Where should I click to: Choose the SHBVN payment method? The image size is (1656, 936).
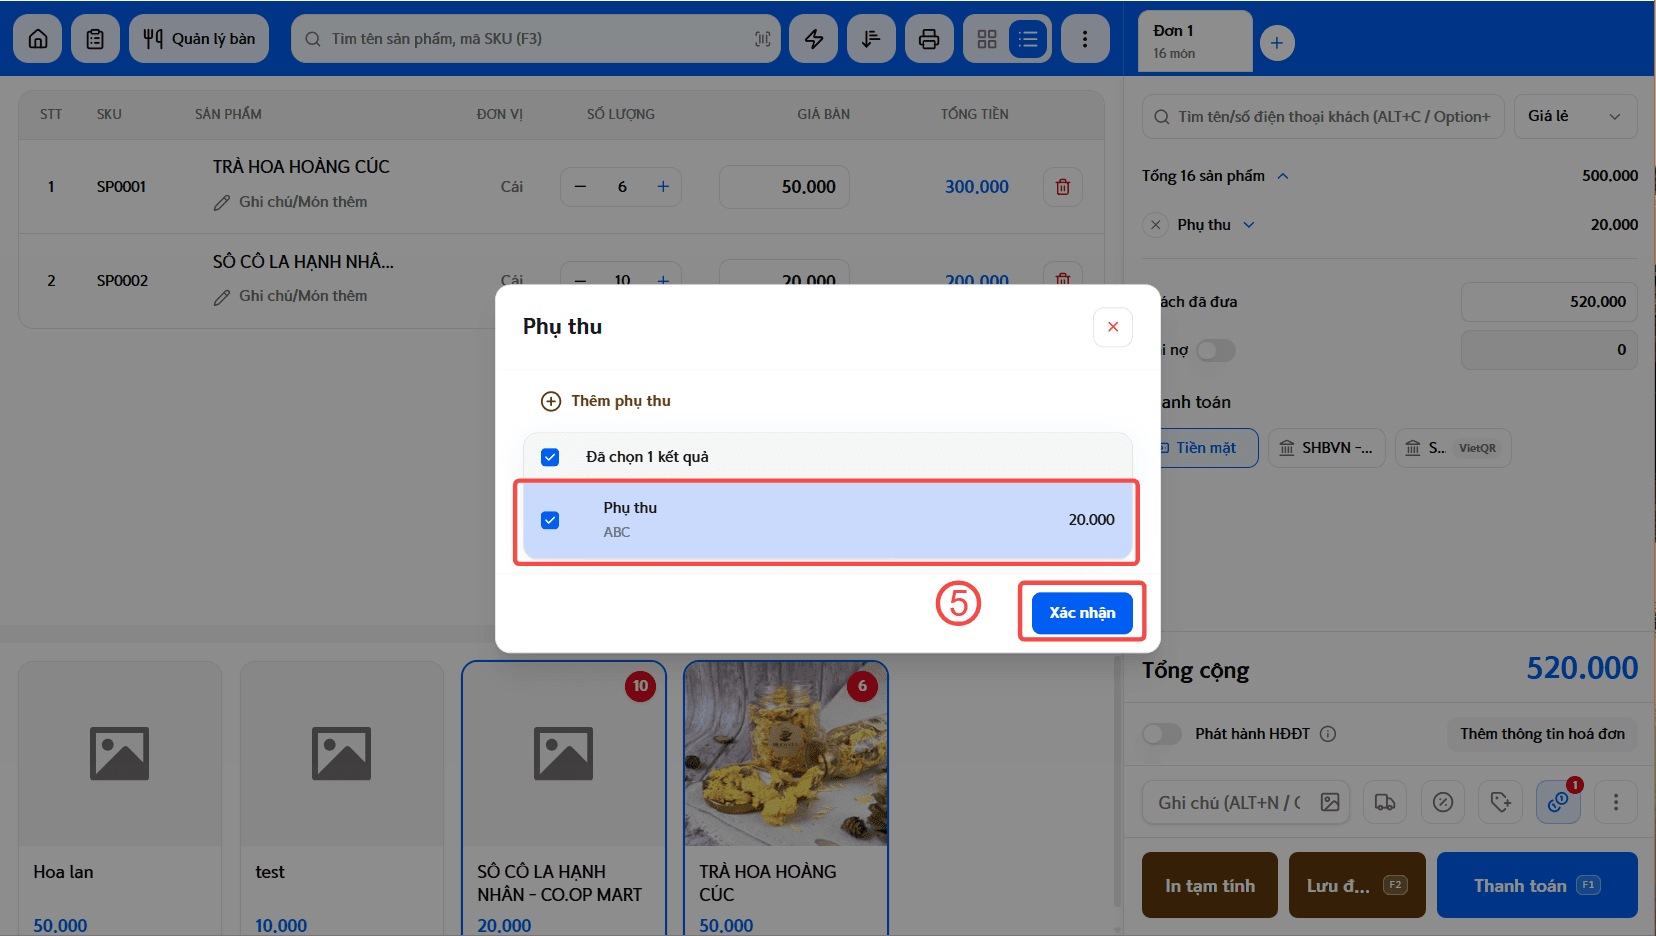pos(1326,448)
